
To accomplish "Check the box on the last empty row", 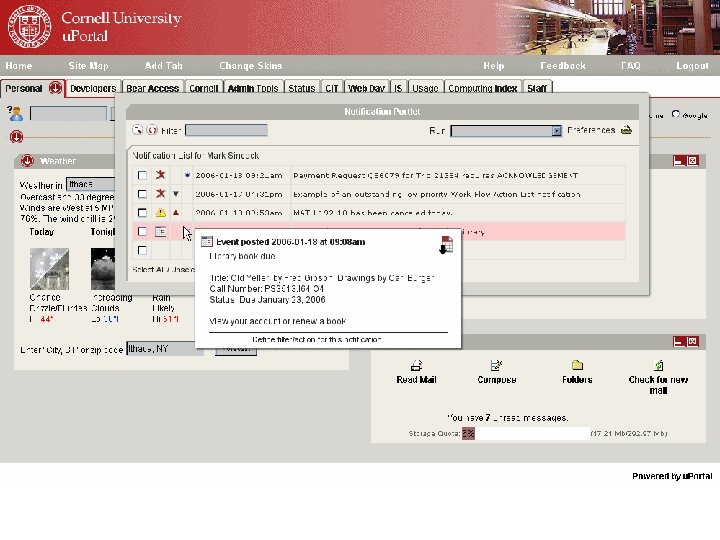I will (142, 250).
